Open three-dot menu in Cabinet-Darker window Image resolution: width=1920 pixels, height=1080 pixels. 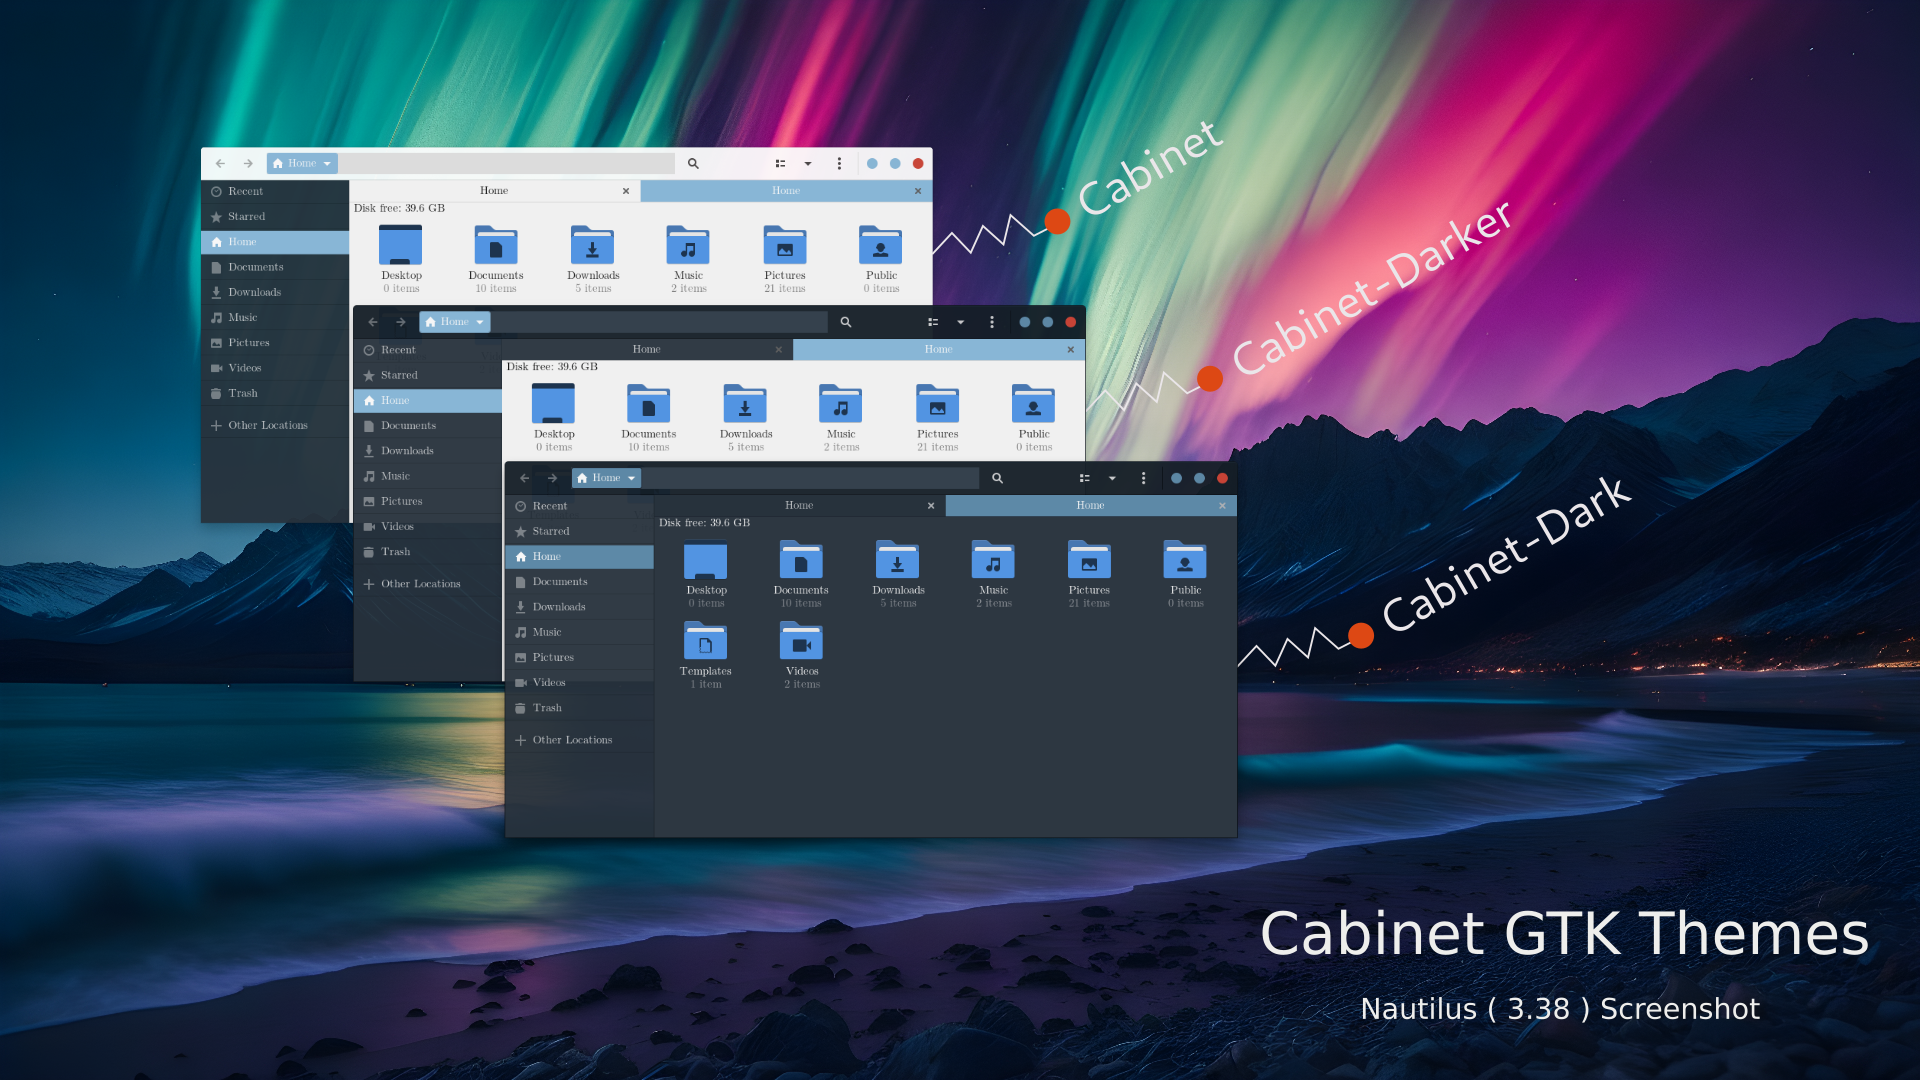point(991,322)
